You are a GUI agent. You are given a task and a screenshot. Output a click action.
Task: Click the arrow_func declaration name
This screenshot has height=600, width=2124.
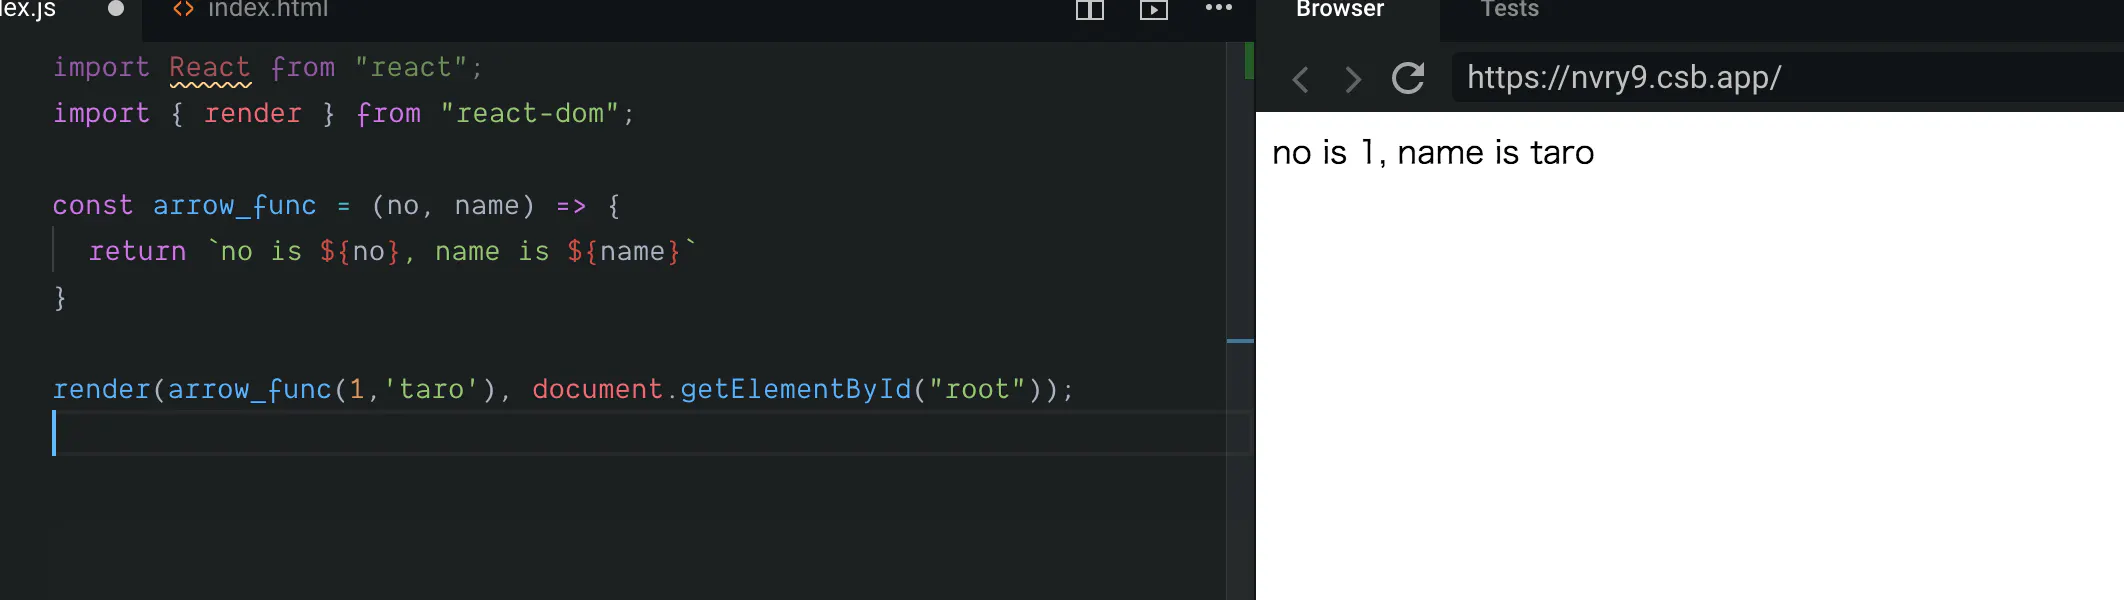pos(234,206)
